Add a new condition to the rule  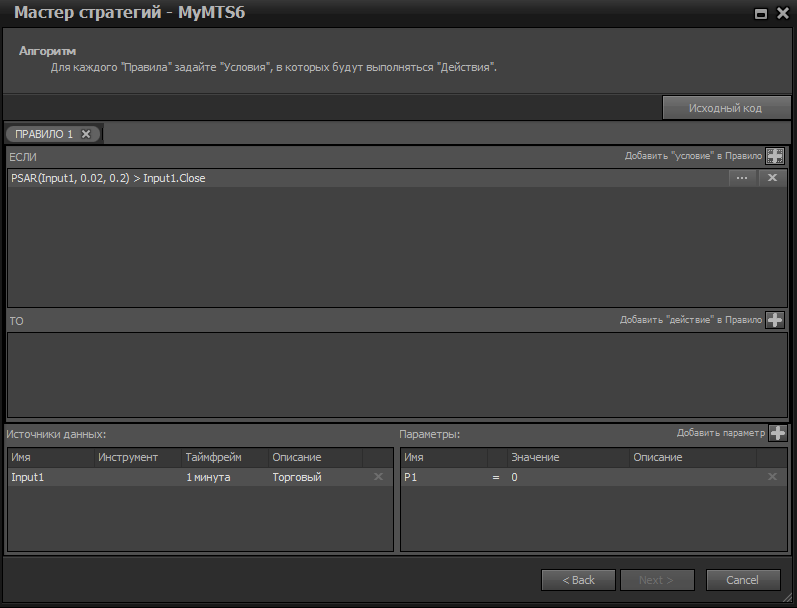click(x=774, y=156)
